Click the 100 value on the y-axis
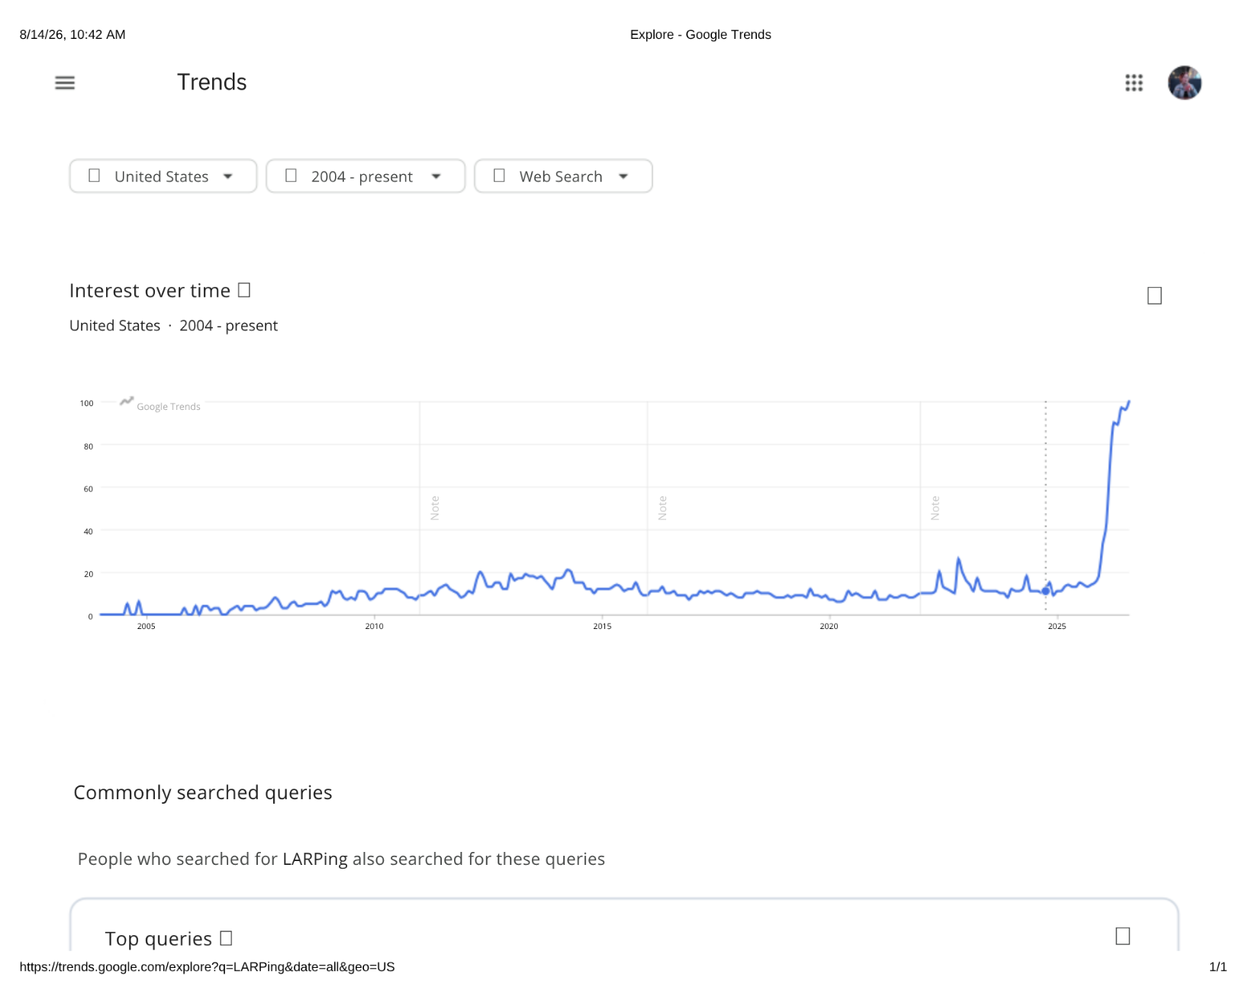The width and height of the screenshot is (1253, 1000). (x=87, y=403)
